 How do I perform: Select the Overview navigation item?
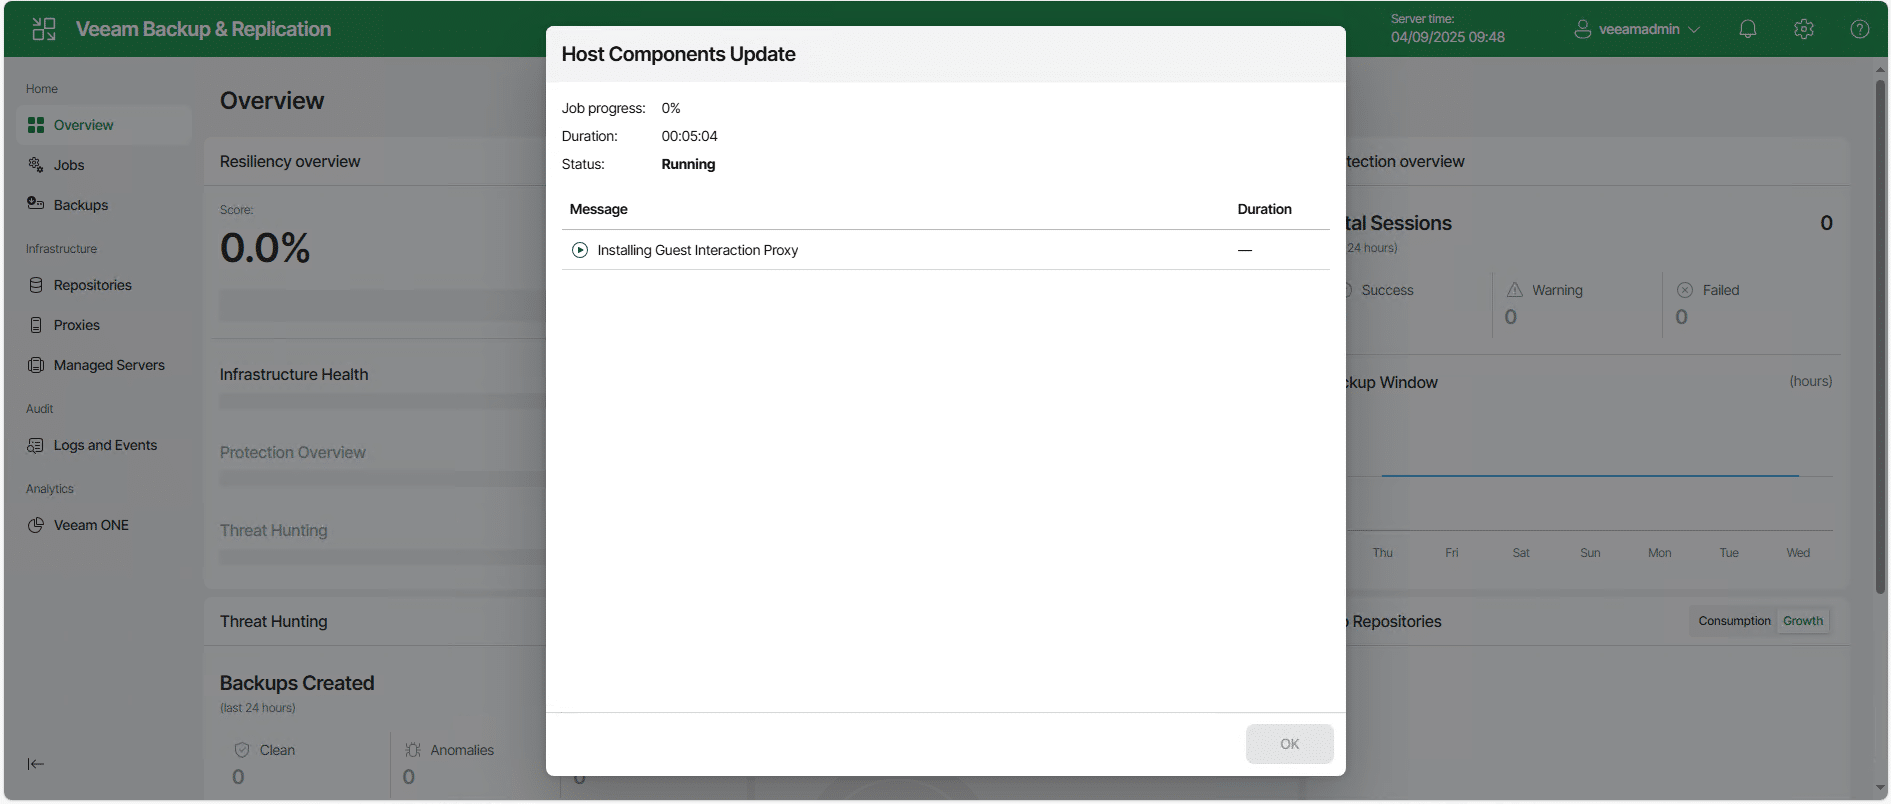84,125
